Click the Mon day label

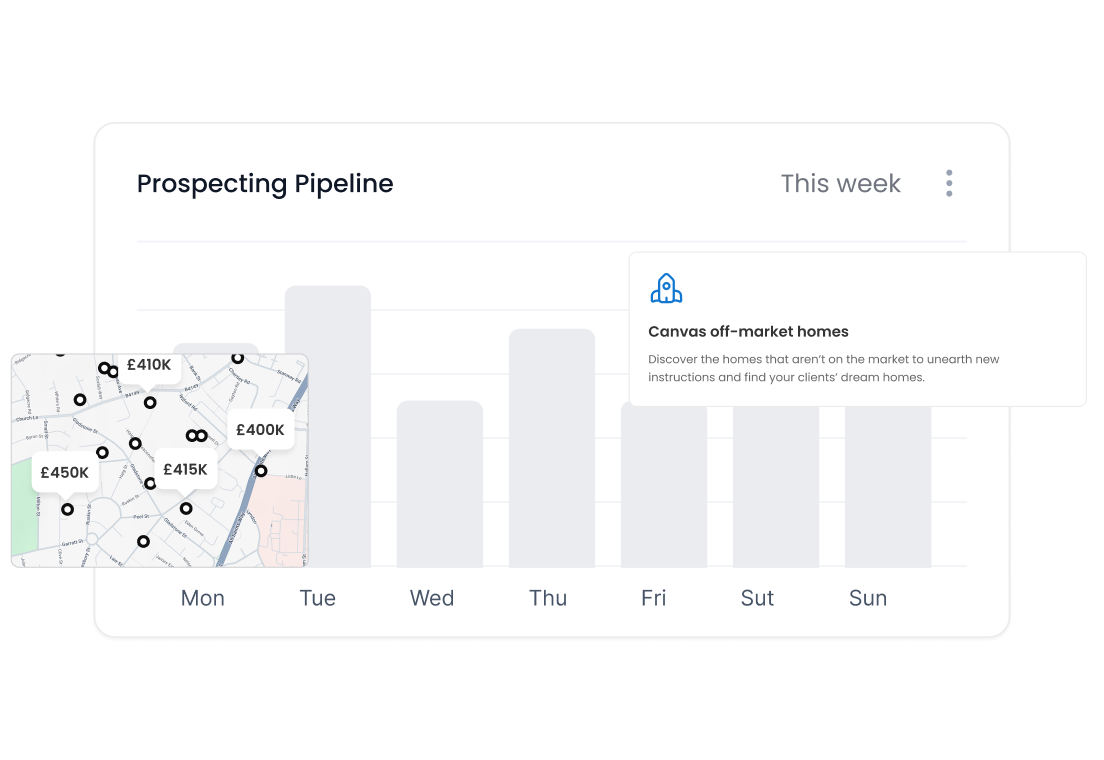[x=203, y=598]
